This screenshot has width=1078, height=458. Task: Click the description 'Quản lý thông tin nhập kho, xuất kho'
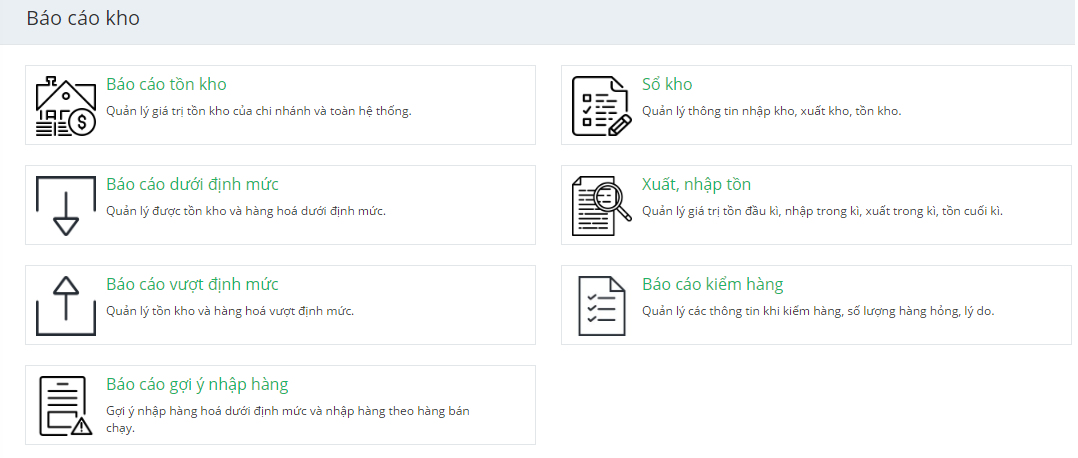tap(771, 111)
